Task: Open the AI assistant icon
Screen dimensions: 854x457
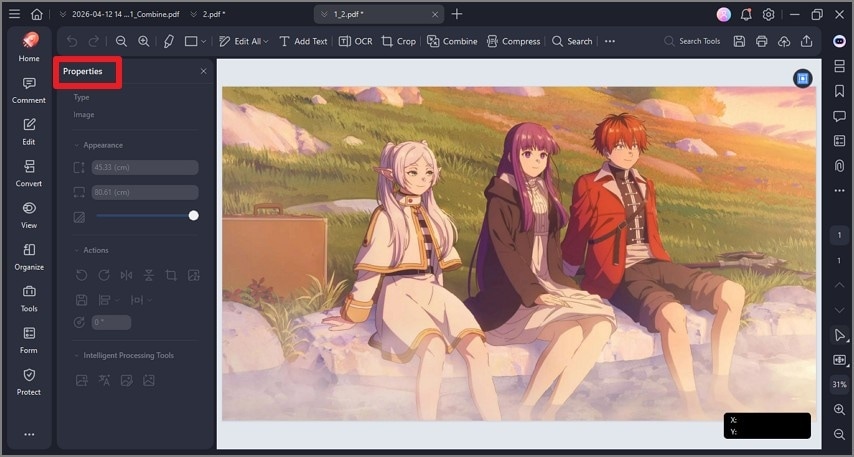Action: (839, 41)
